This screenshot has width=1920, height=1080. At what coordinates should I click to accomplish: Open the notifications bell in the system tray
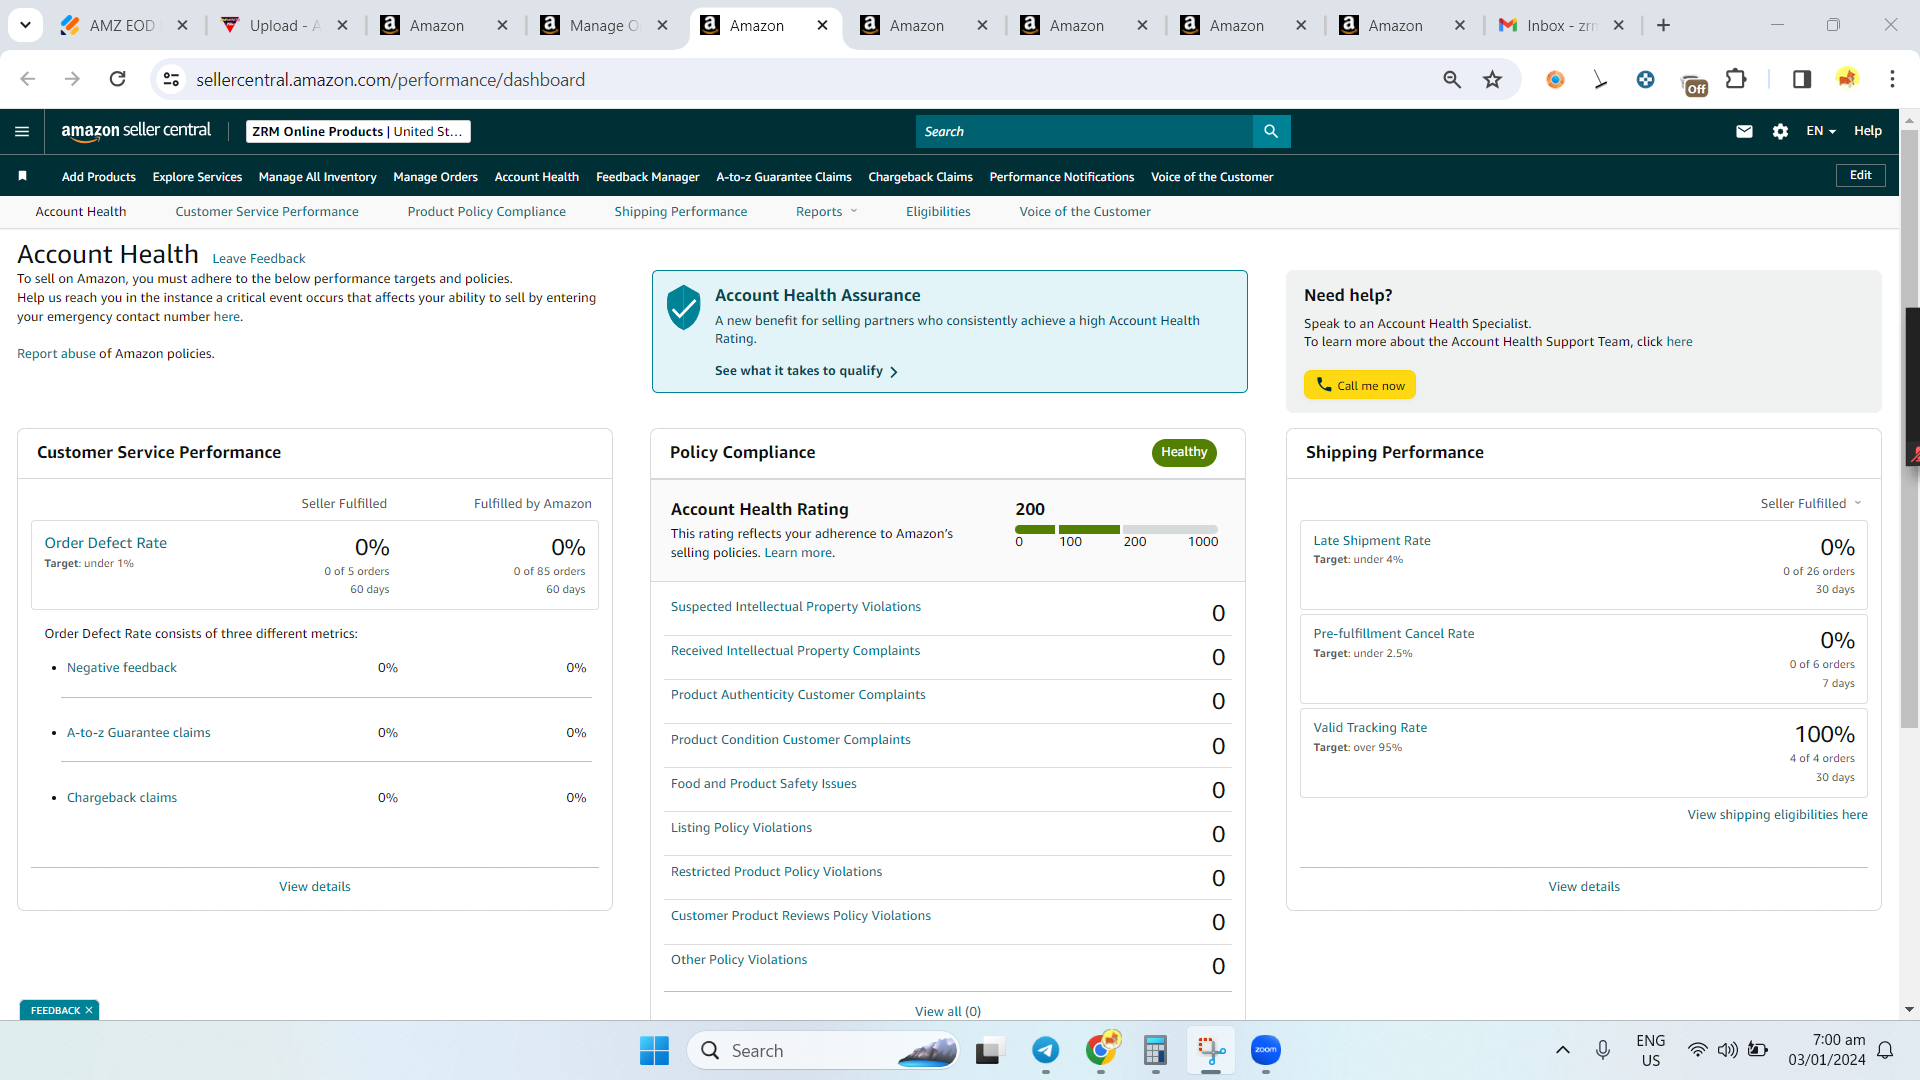click(1885, 1050)
